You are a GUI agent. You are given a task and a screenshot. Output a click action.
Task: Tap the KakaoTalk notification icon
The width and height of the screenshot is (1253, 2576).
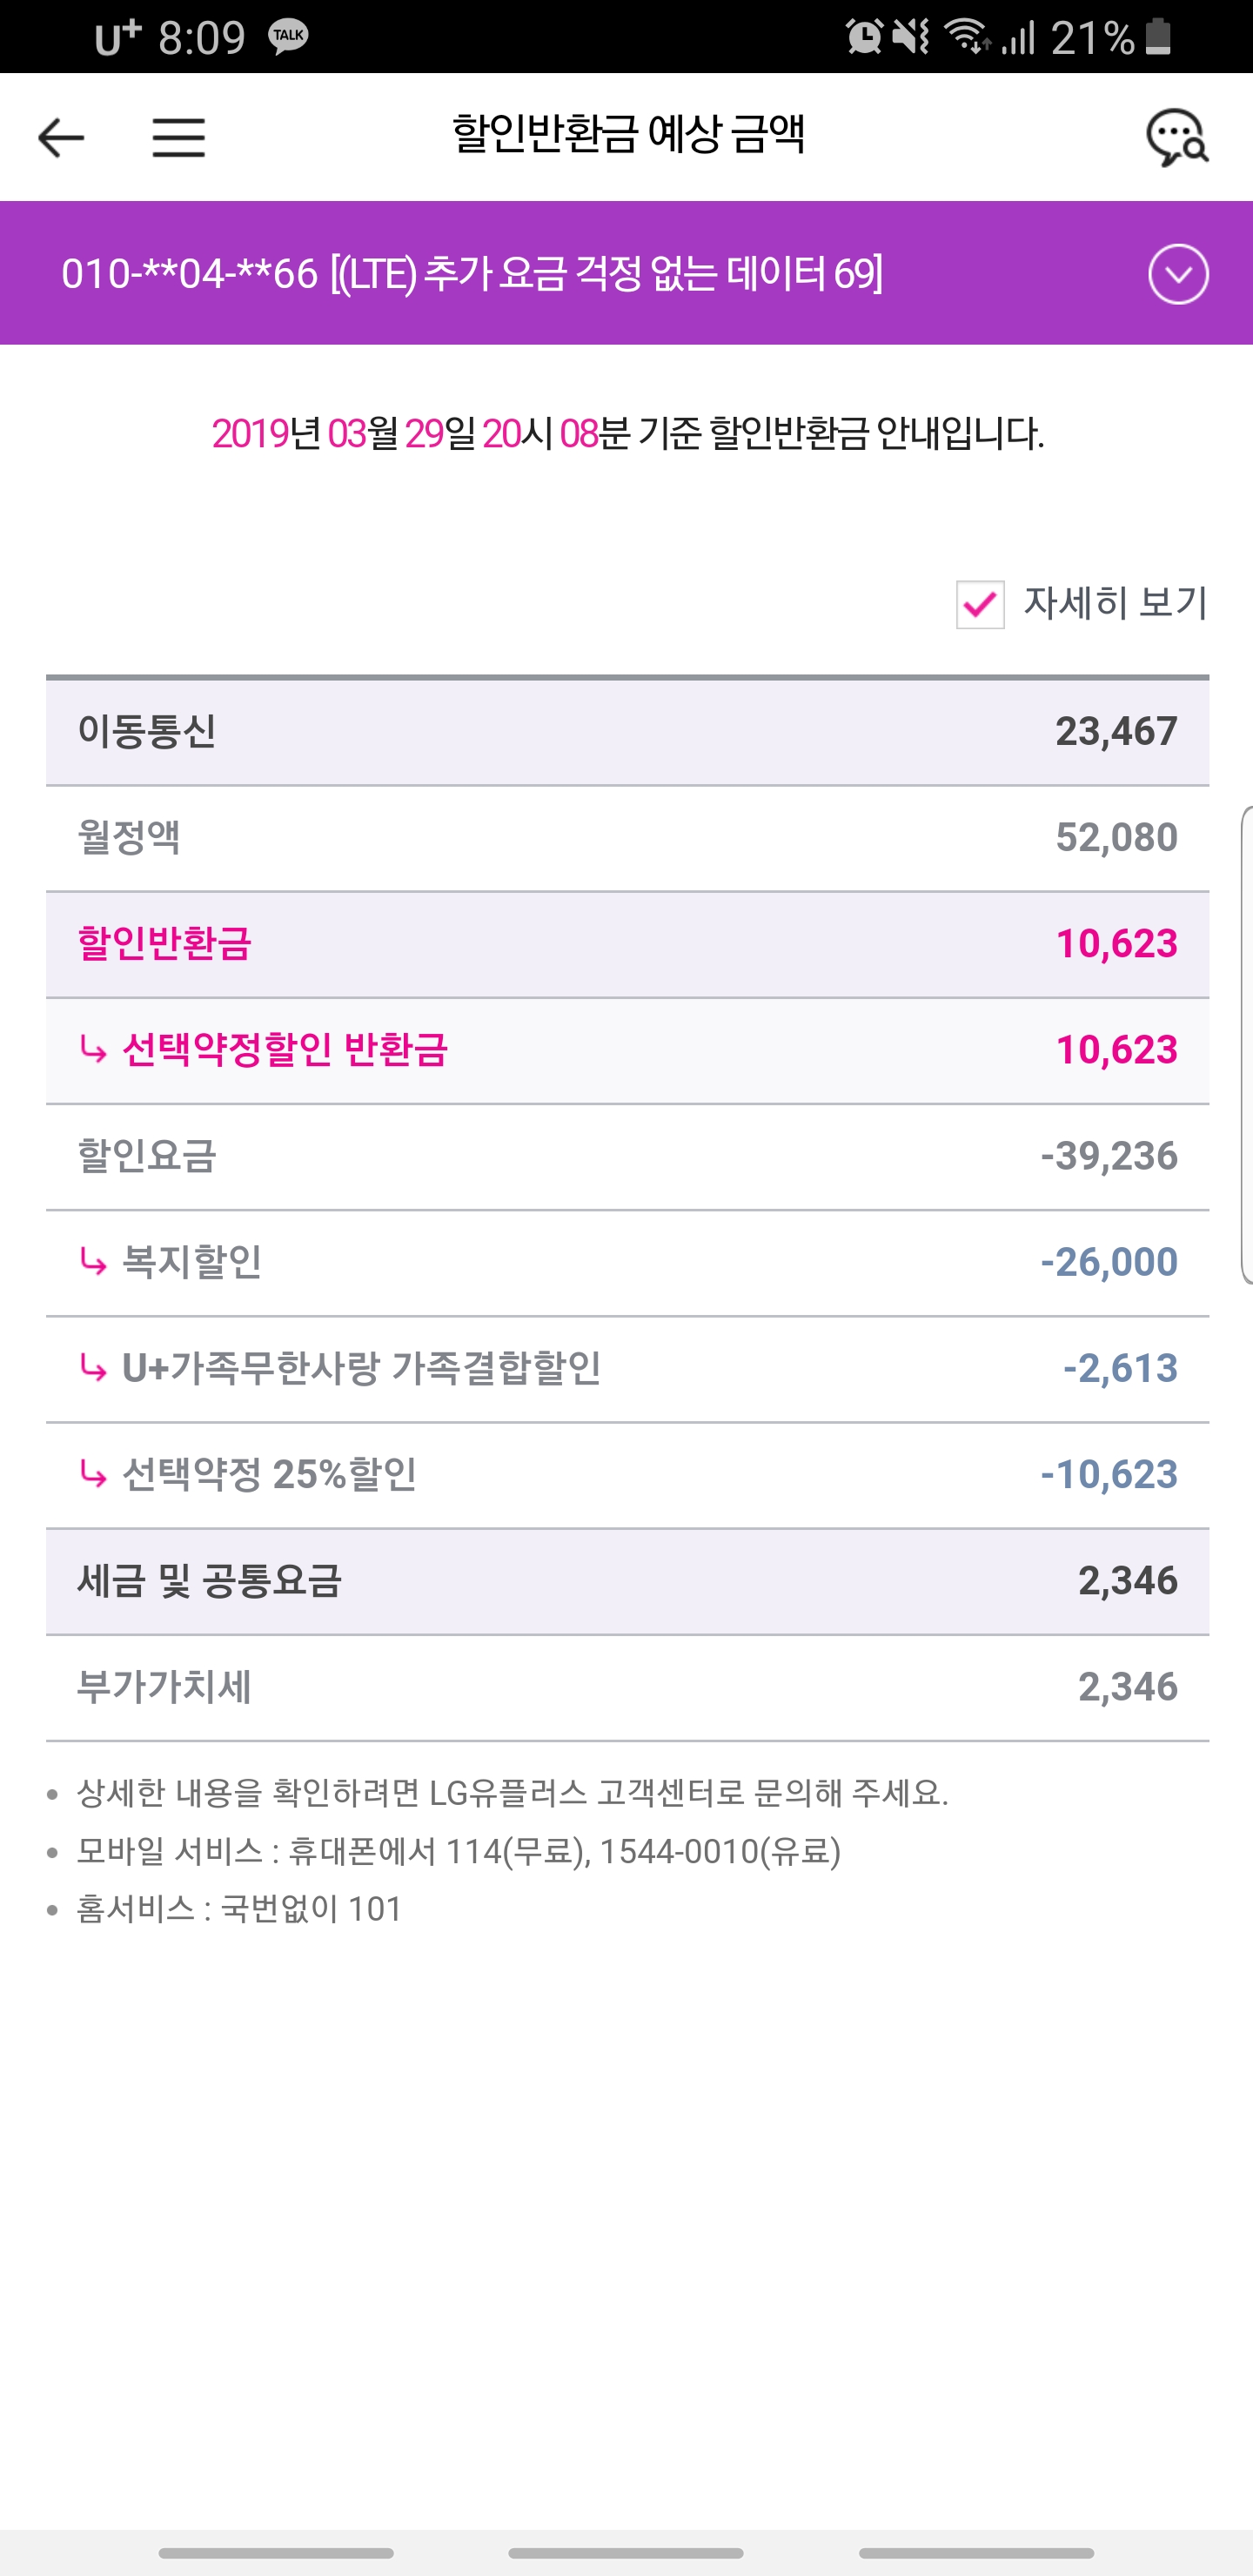point(288,37)
